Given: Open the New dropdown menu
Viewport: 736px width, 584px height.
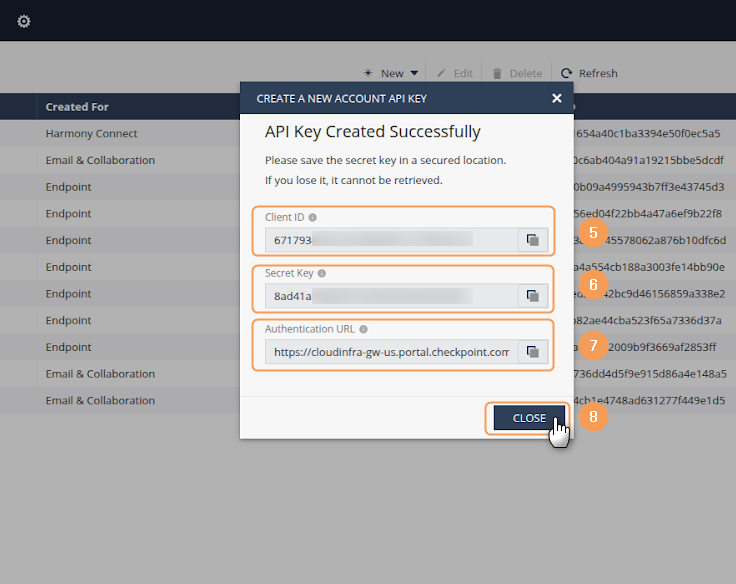Looking at the screenshot, I should 392,73.
